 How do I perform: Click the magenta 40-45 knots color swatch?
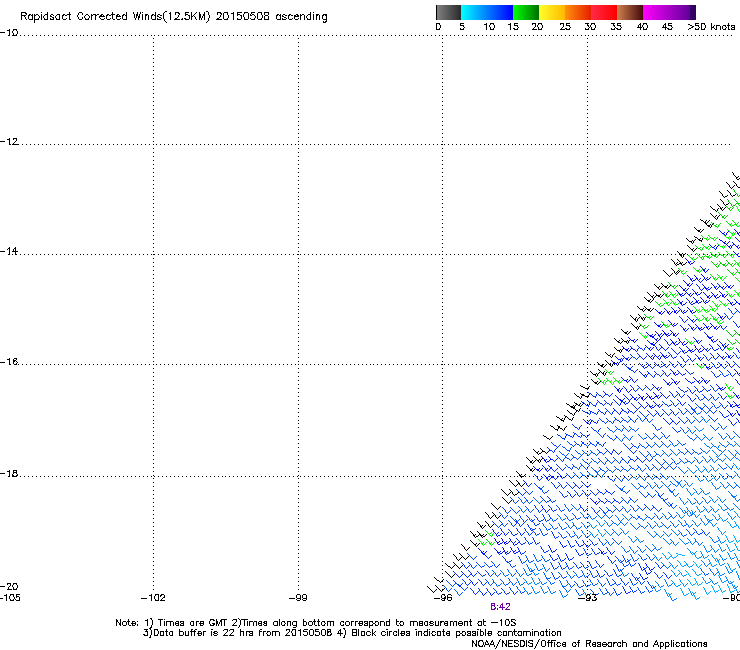tap(656, 12)
